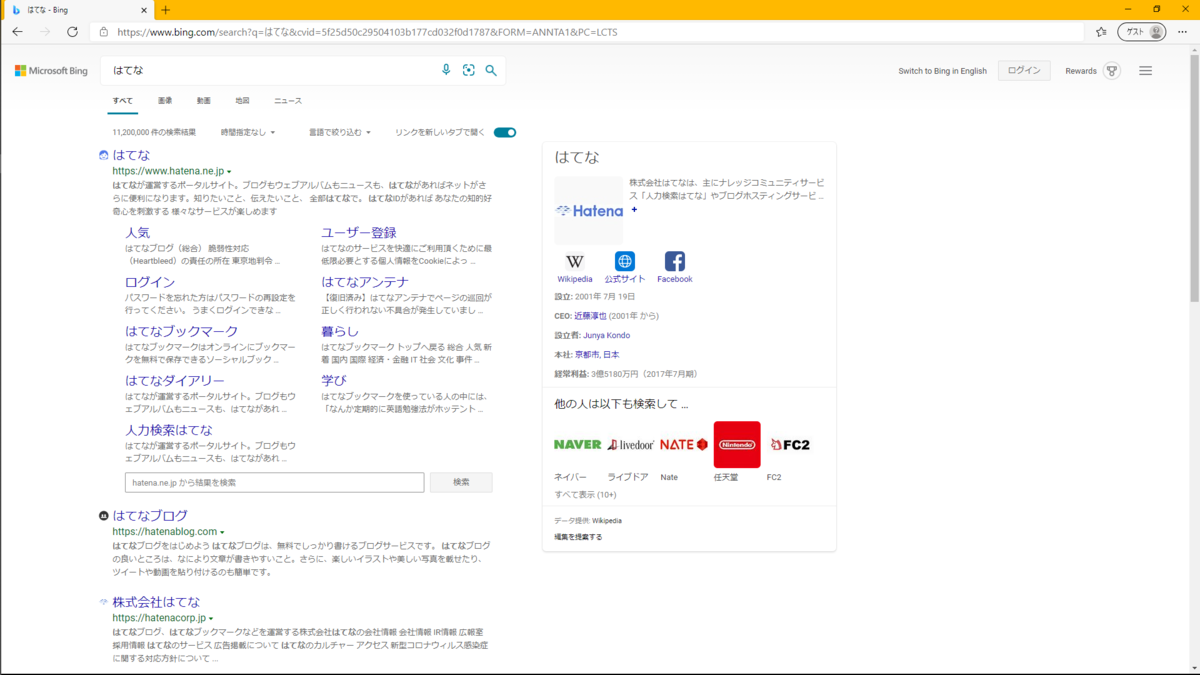The image size is (1200, 675).
Task: Click the Bing search query field
Action: (270, 71)
